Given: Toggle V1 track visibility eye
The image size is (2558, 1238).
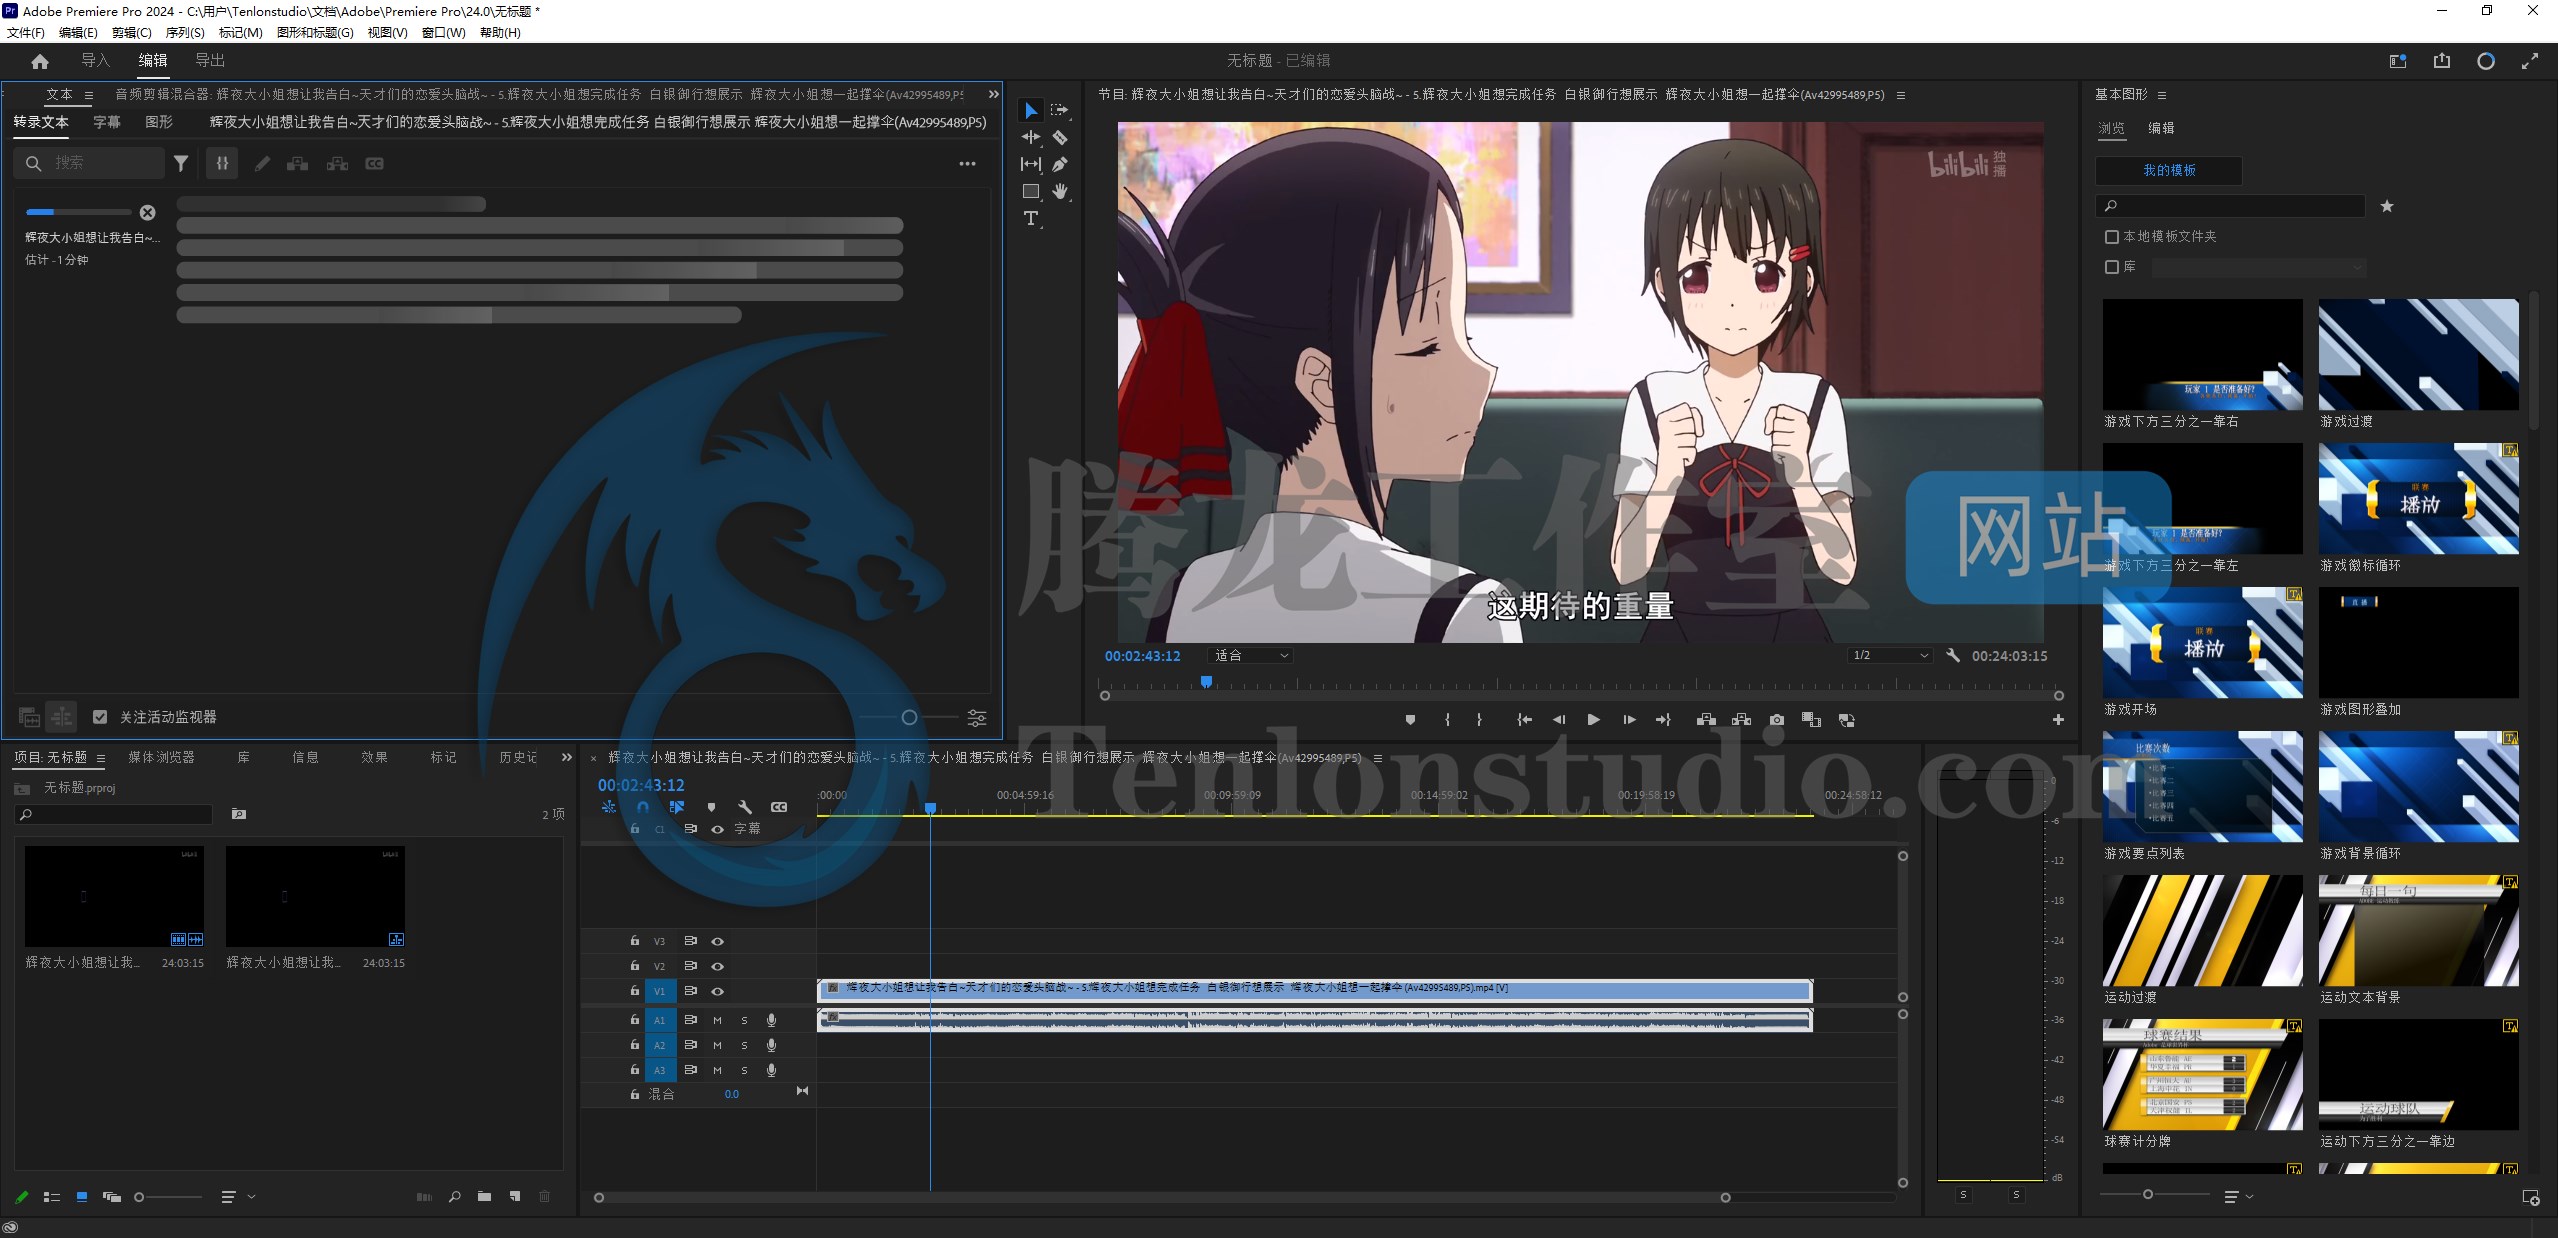Looking at the screenshot, I should [x=717, y=991].
